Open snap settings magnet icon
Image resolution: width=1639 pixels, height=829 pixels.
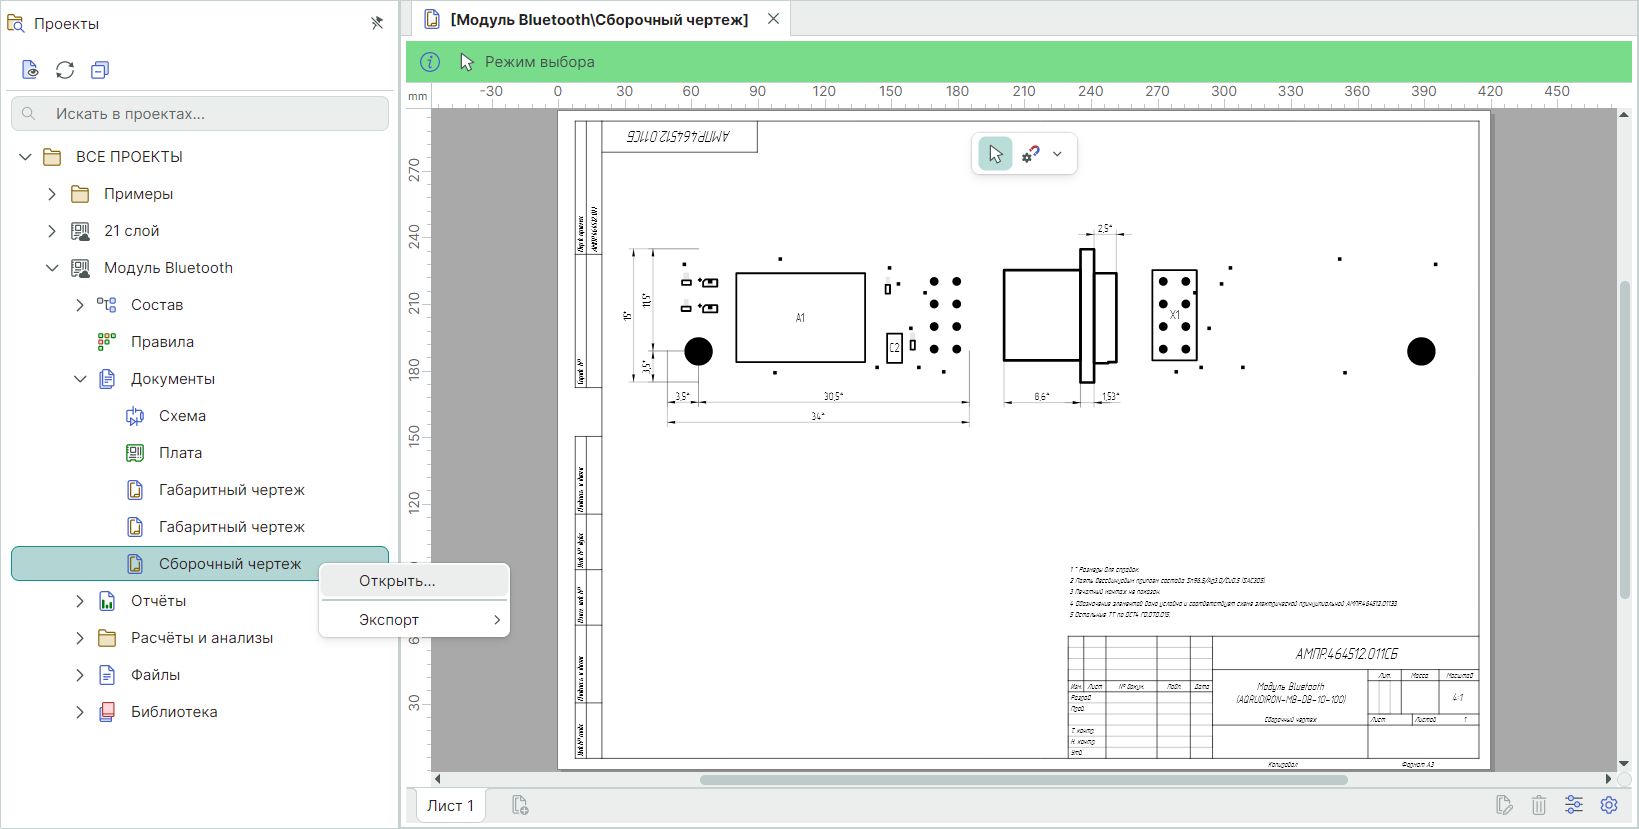coord(1030,154)
